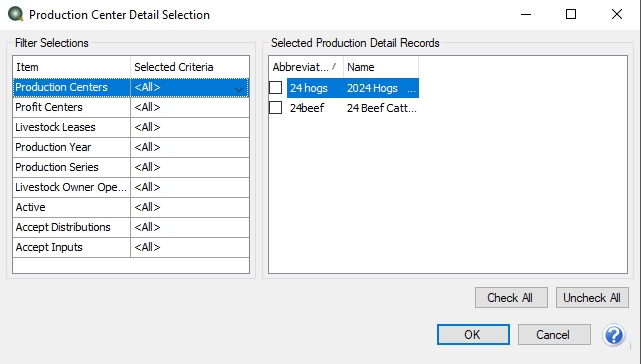This screenshot has height=364, width=641.
Task: Maximize the Production Center Detail Selection window
Action: pos(571,14)
